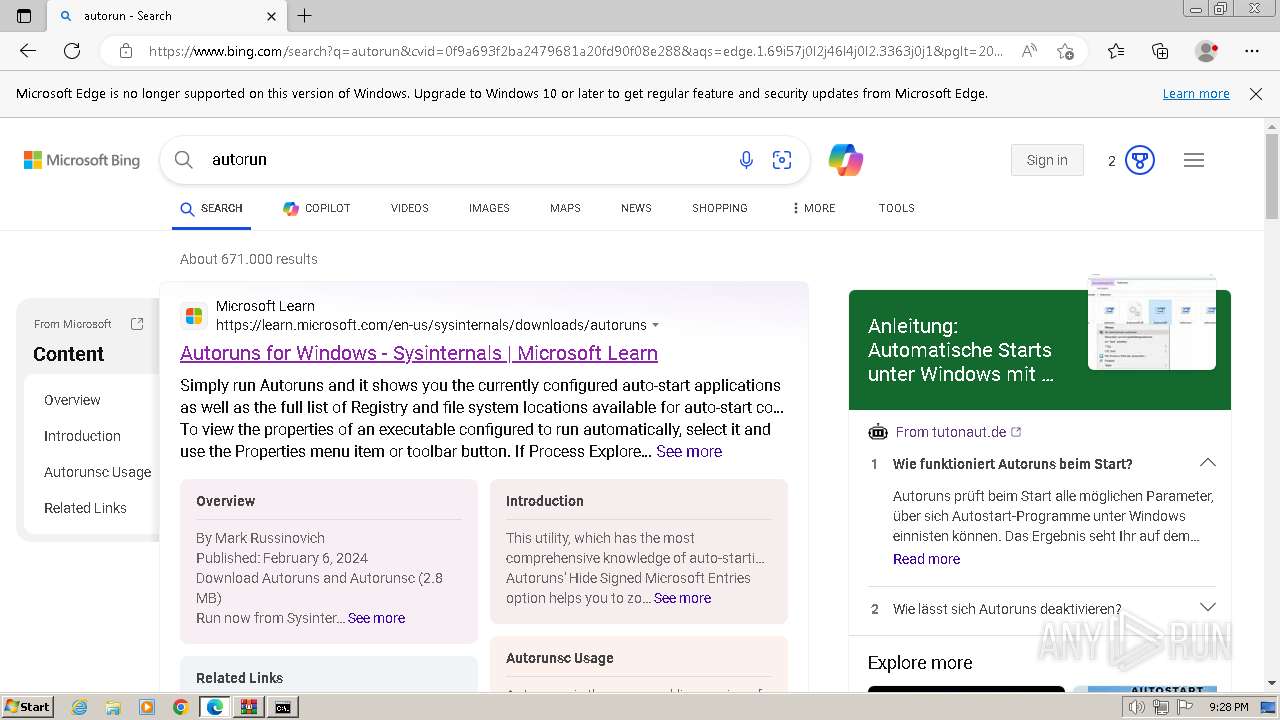Open the Collections icon

(x=1160, y=51)
